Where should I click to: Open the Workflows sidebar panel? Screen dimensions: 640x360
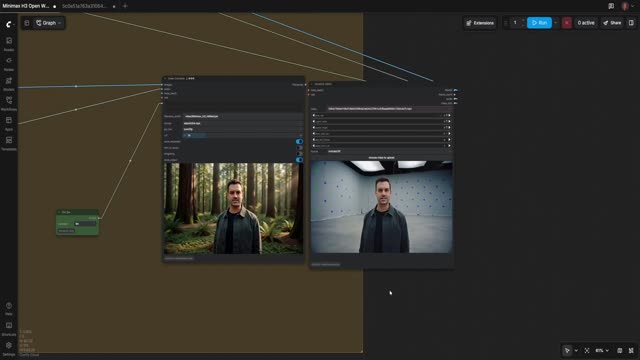(x=9, y=103)
